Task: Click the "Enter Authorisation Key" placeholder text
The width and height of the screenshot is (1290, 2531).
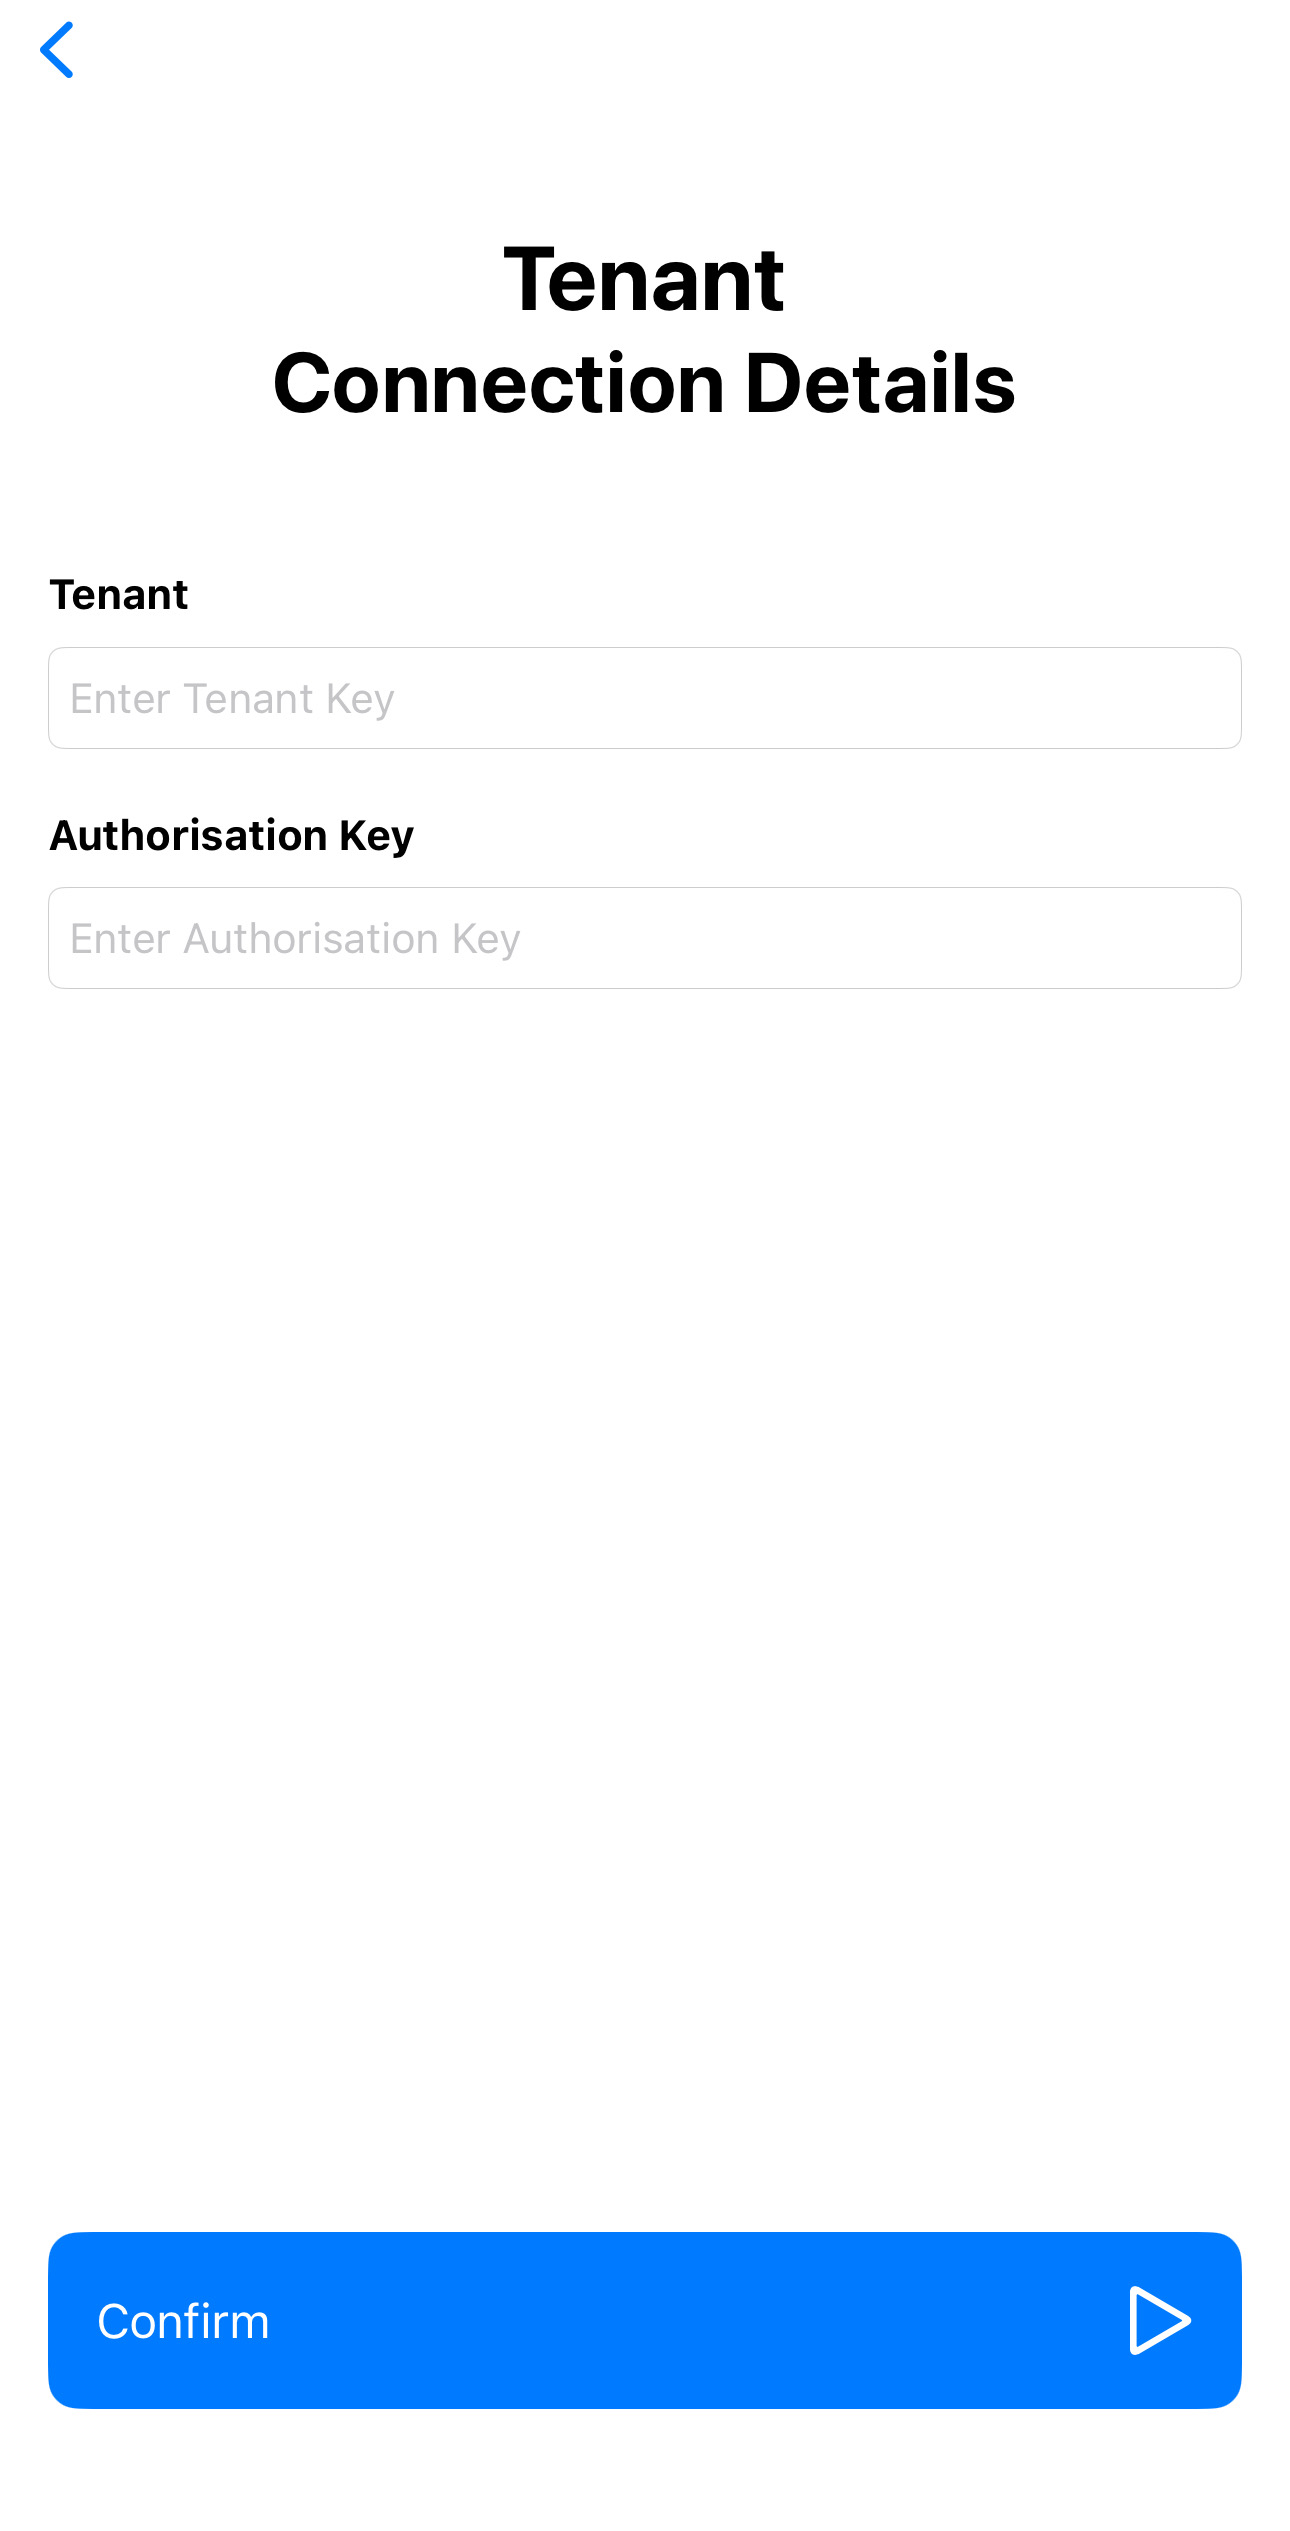Action: [x=295, y=939]
